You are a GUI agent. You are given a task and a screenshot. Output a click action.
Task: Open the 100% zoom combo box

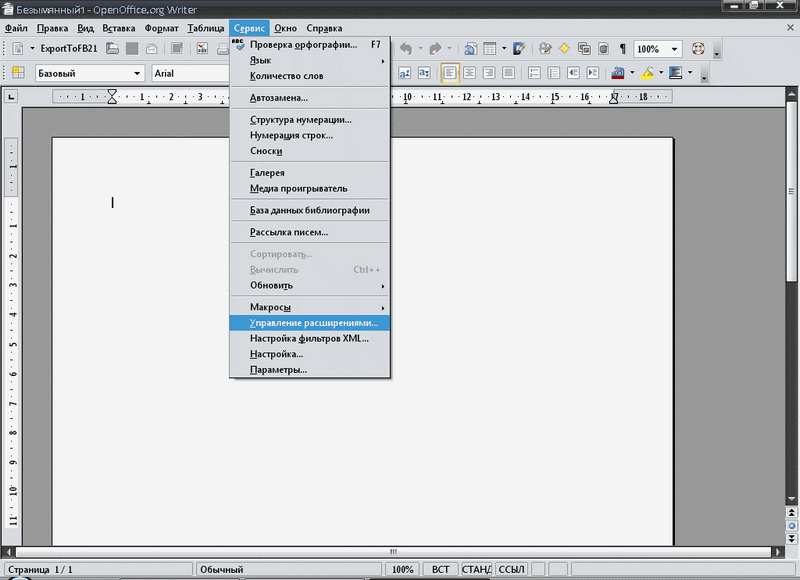pos(658,49)
